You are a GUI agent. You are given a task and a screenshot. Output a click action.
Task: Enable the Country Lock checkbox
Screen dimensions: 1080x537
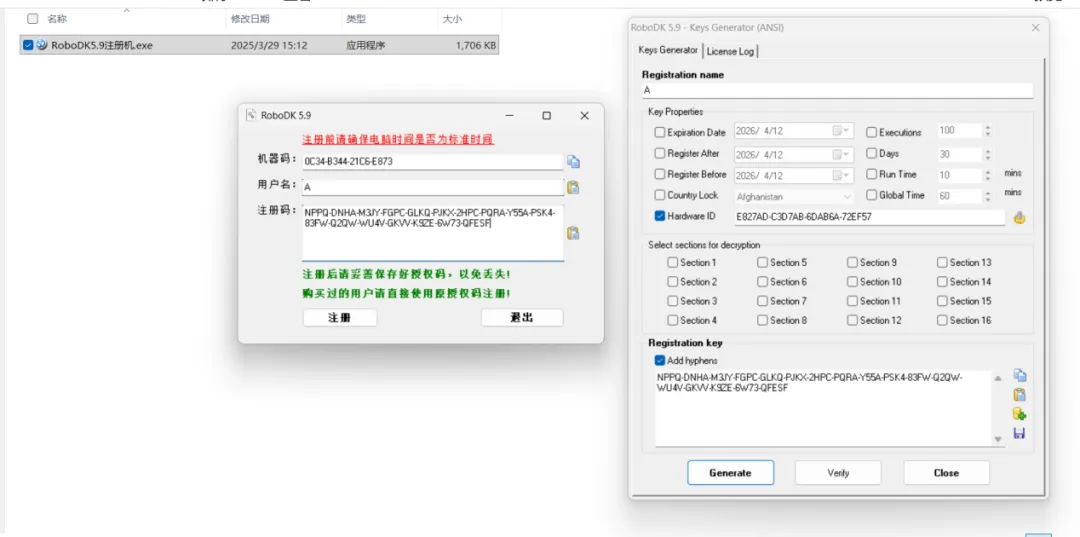660,196
